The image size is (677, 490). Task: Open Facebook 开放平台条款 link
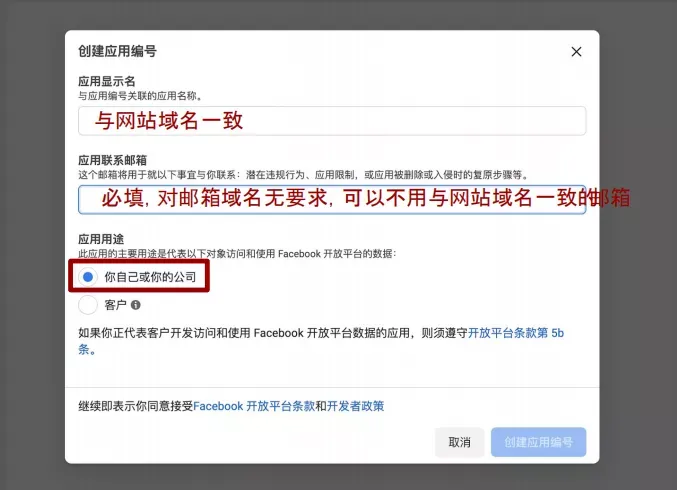[x=254, y=406]
